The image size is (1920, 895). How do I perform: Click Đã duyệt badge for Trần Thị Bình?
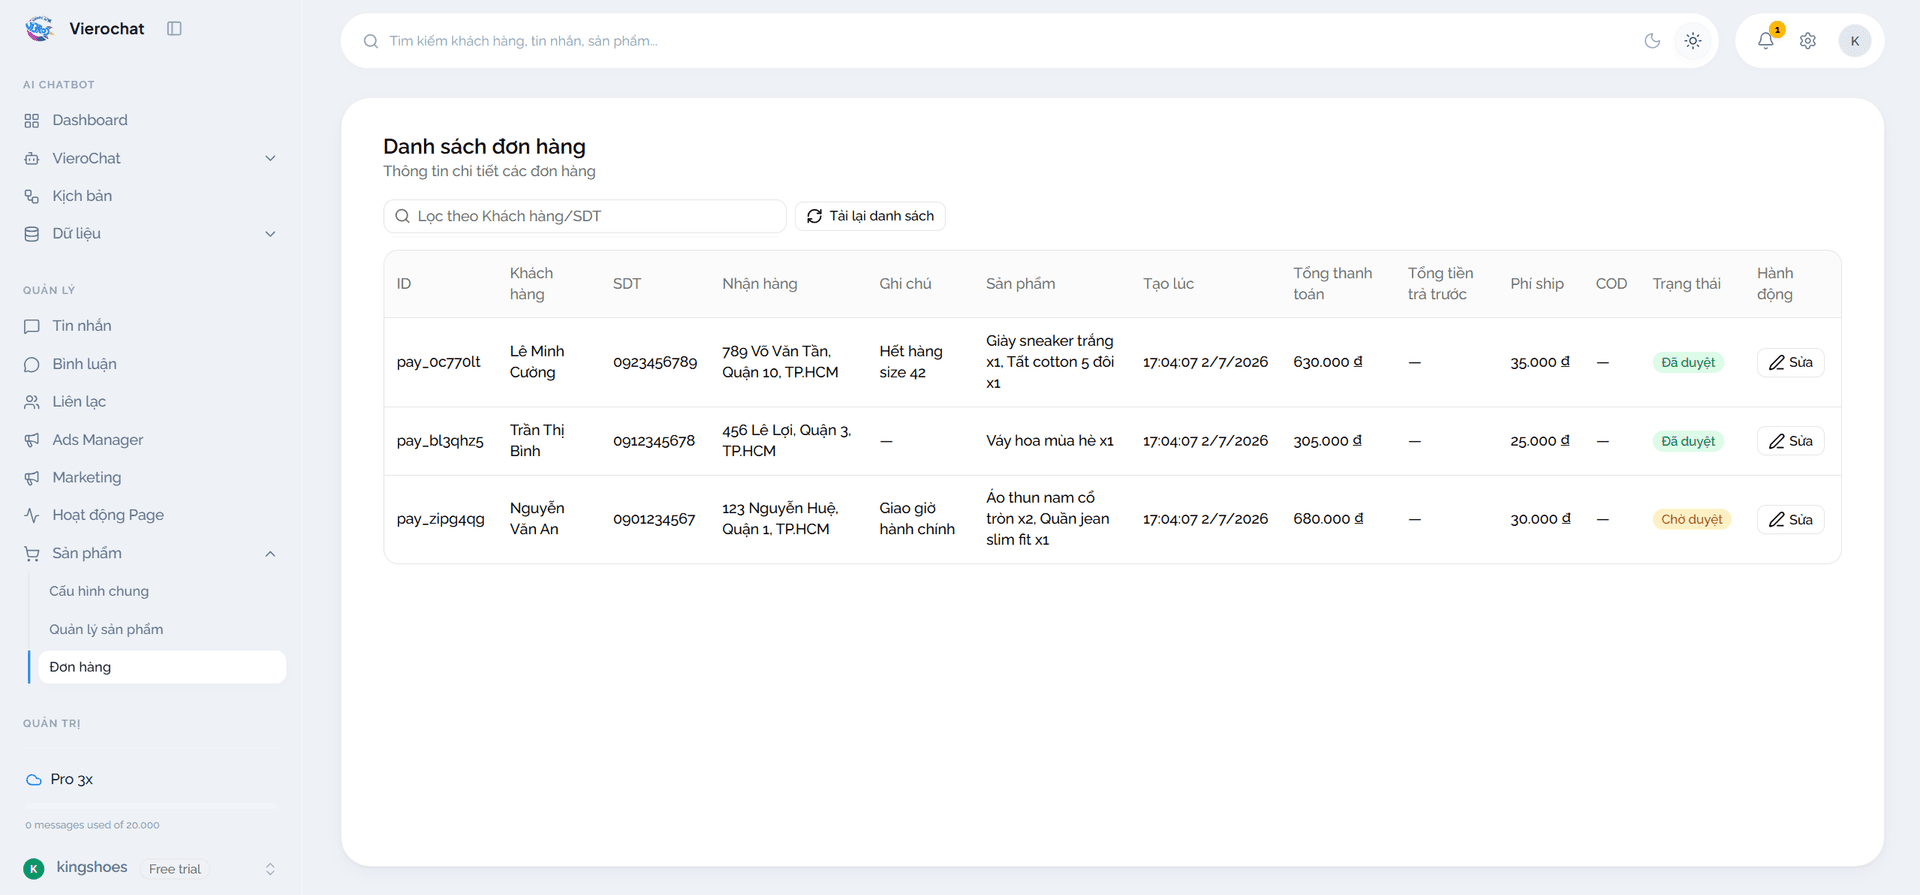coord(1688,441)
